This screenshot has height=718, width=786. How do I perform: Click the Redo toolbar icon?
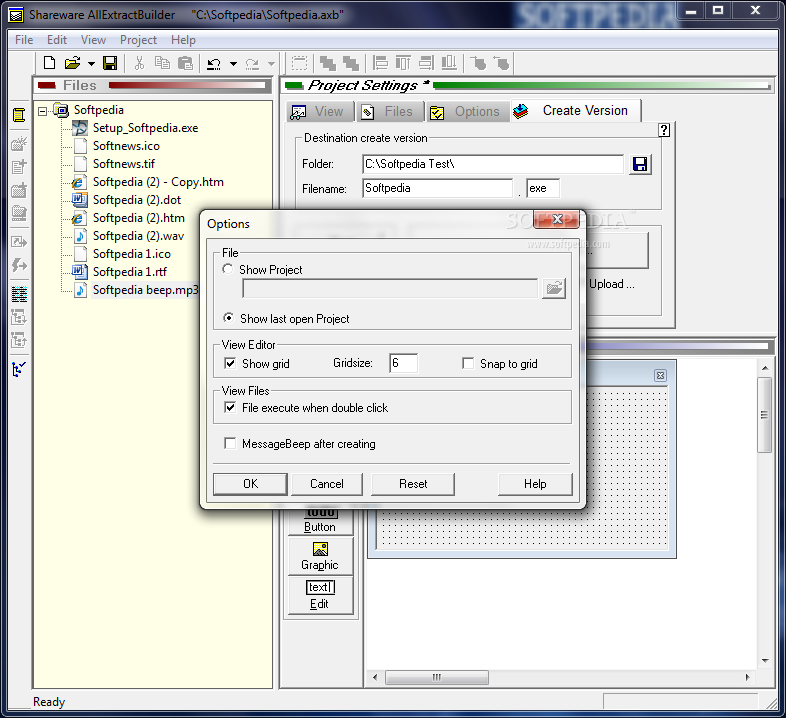pos(252,64)
